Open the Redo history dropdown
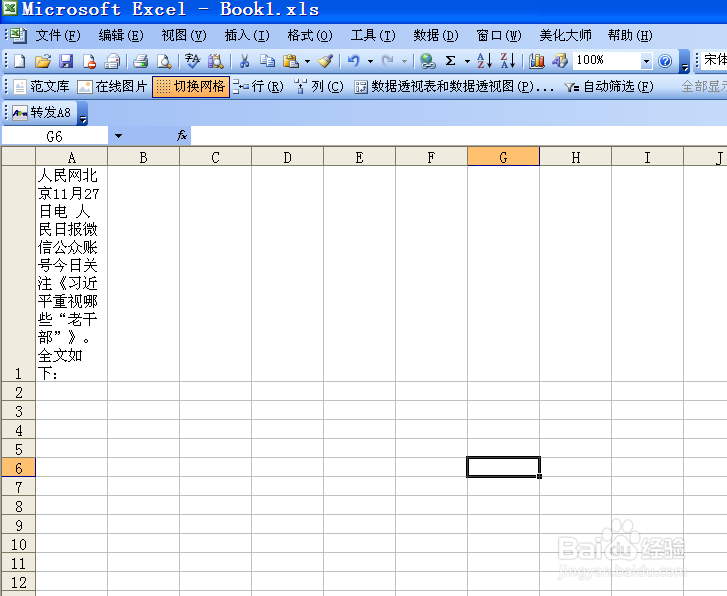727x596 pixels. (404, 61)
